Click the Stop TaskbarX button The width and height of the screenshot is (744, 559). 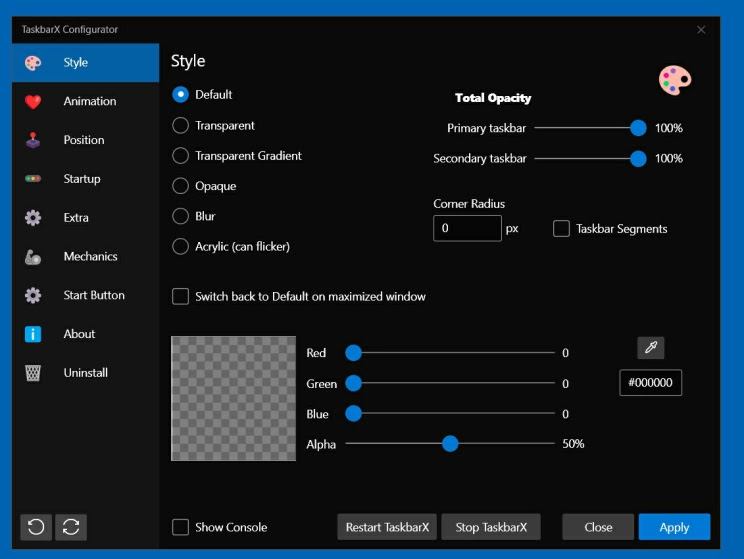(x=491, y=527)
